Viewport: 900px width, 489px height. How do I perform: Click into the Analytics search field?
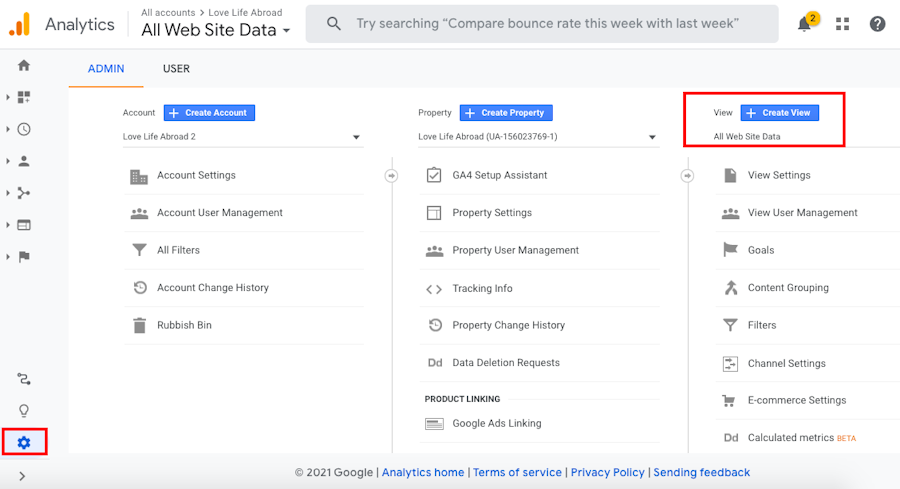542,24
